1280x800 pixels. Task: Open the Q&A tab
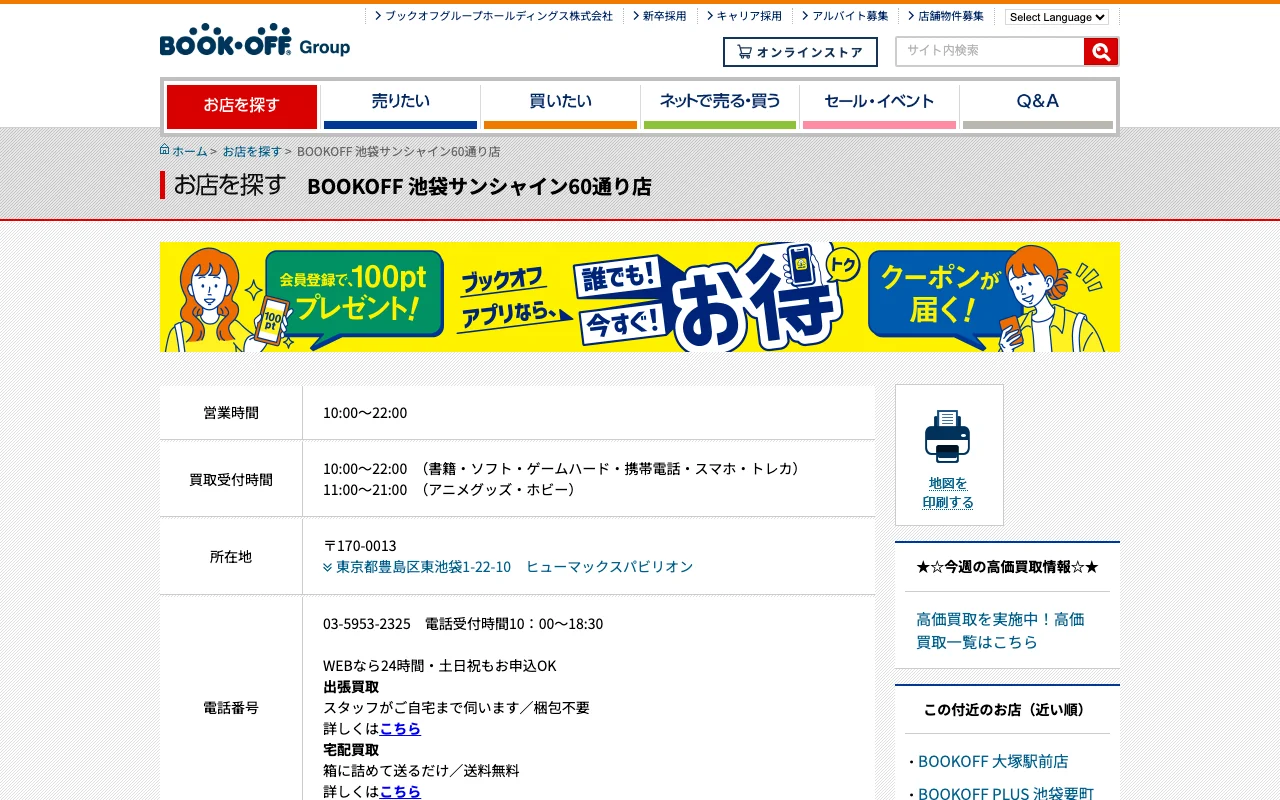(x=1038, y=106)
